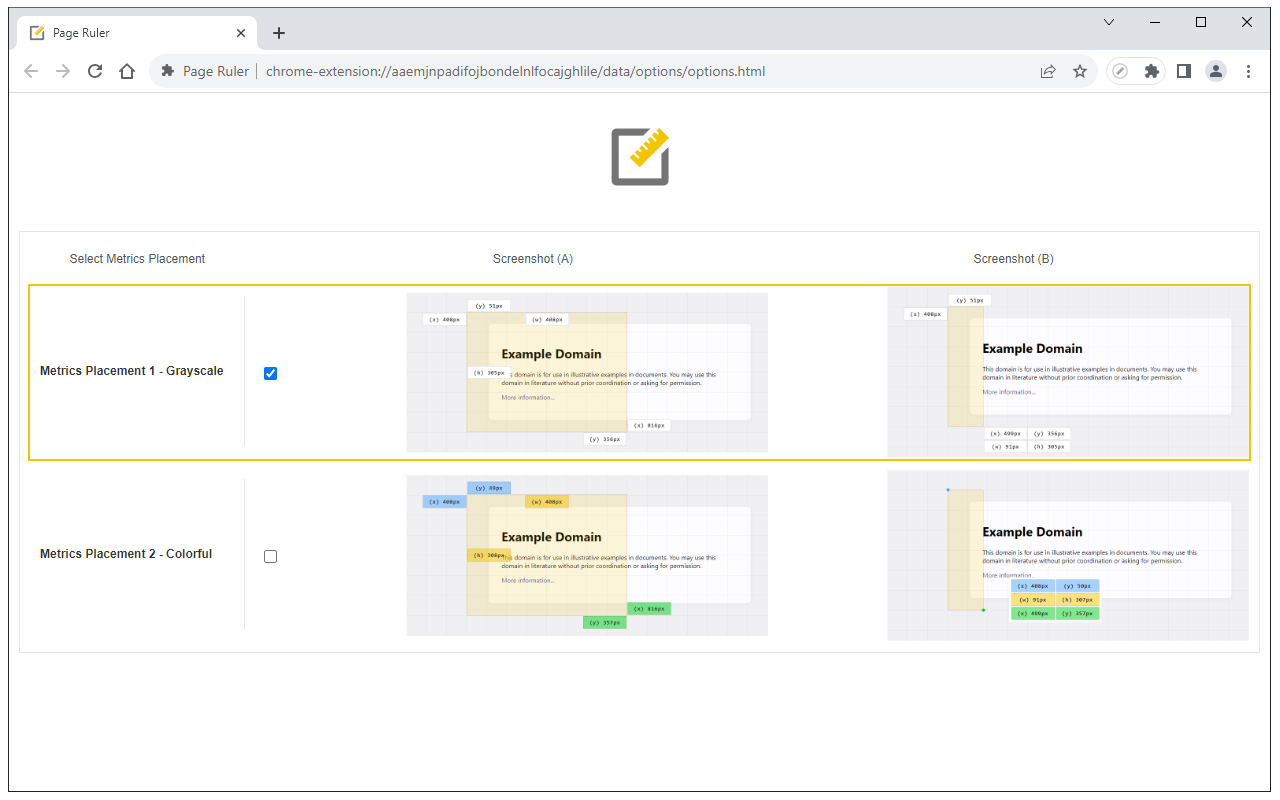Image resolution: width=1280 pixels, height=800 pixels.
Task: Open the Extensions puzzle icon
Action: point(1152,71)
